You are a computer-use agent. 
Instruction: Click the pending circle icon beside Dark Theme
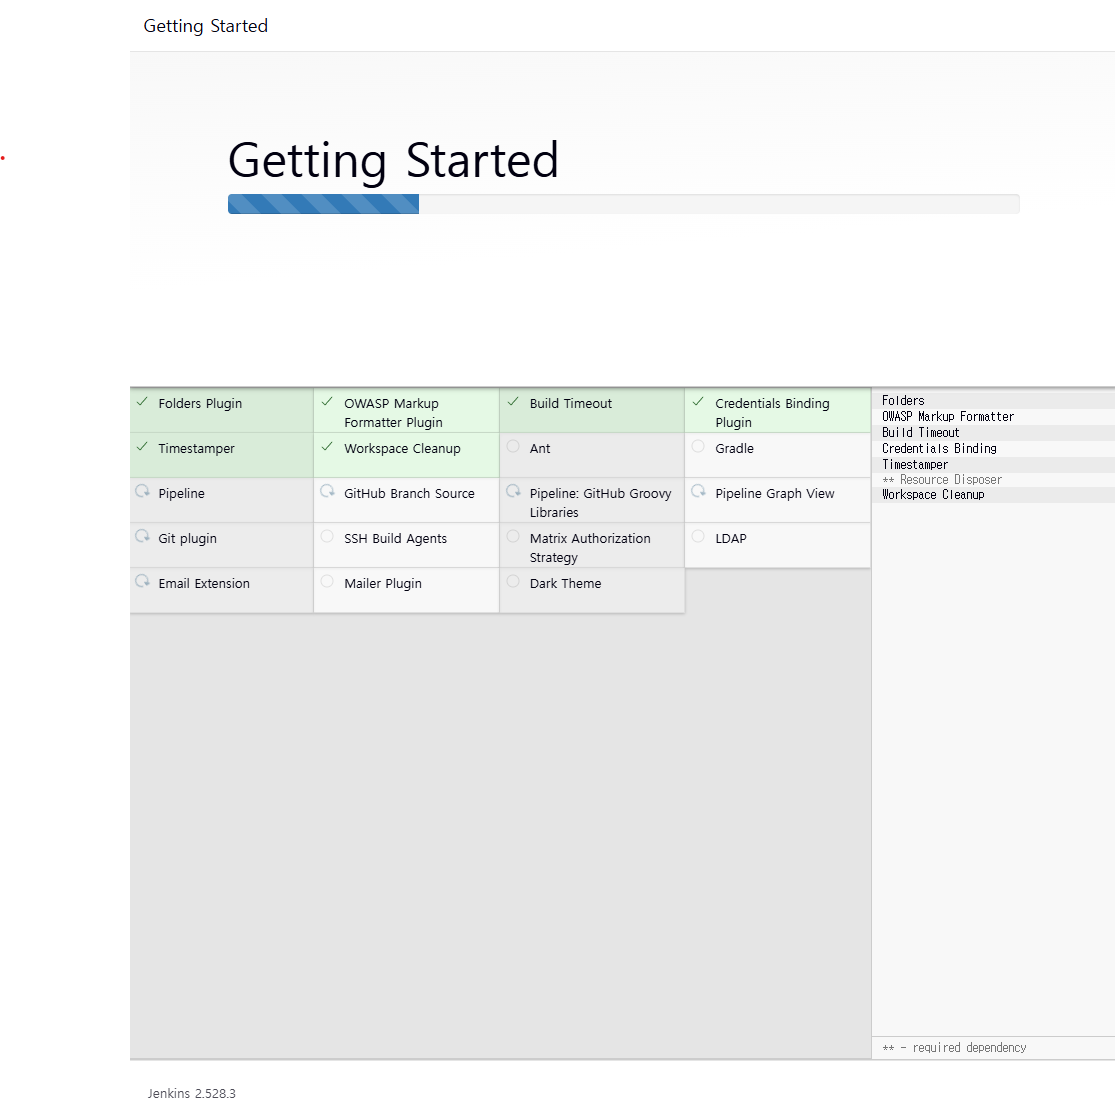tap(513, 581)
